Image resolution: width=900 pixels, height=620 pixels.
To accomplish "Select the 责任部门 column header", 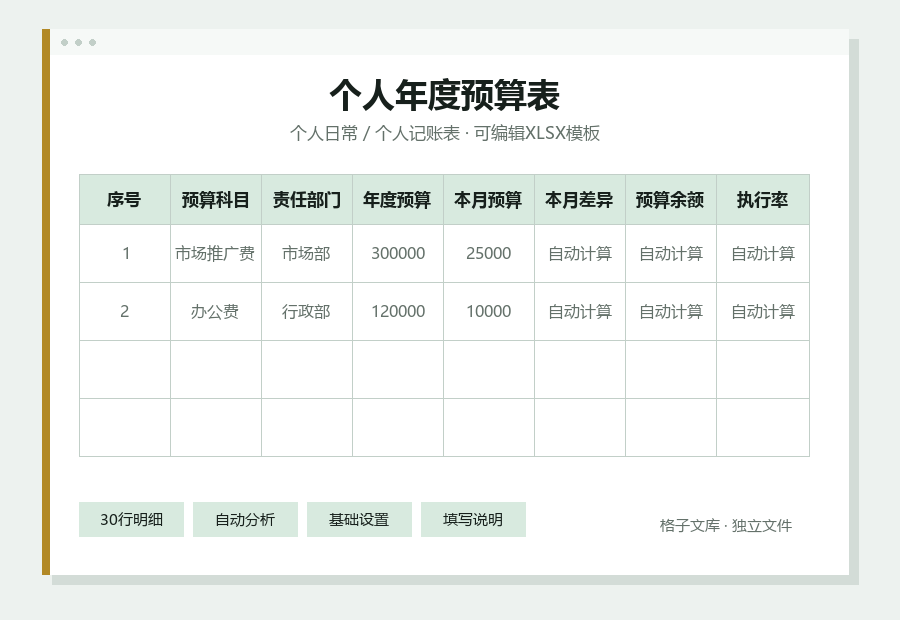I will 307,200.
